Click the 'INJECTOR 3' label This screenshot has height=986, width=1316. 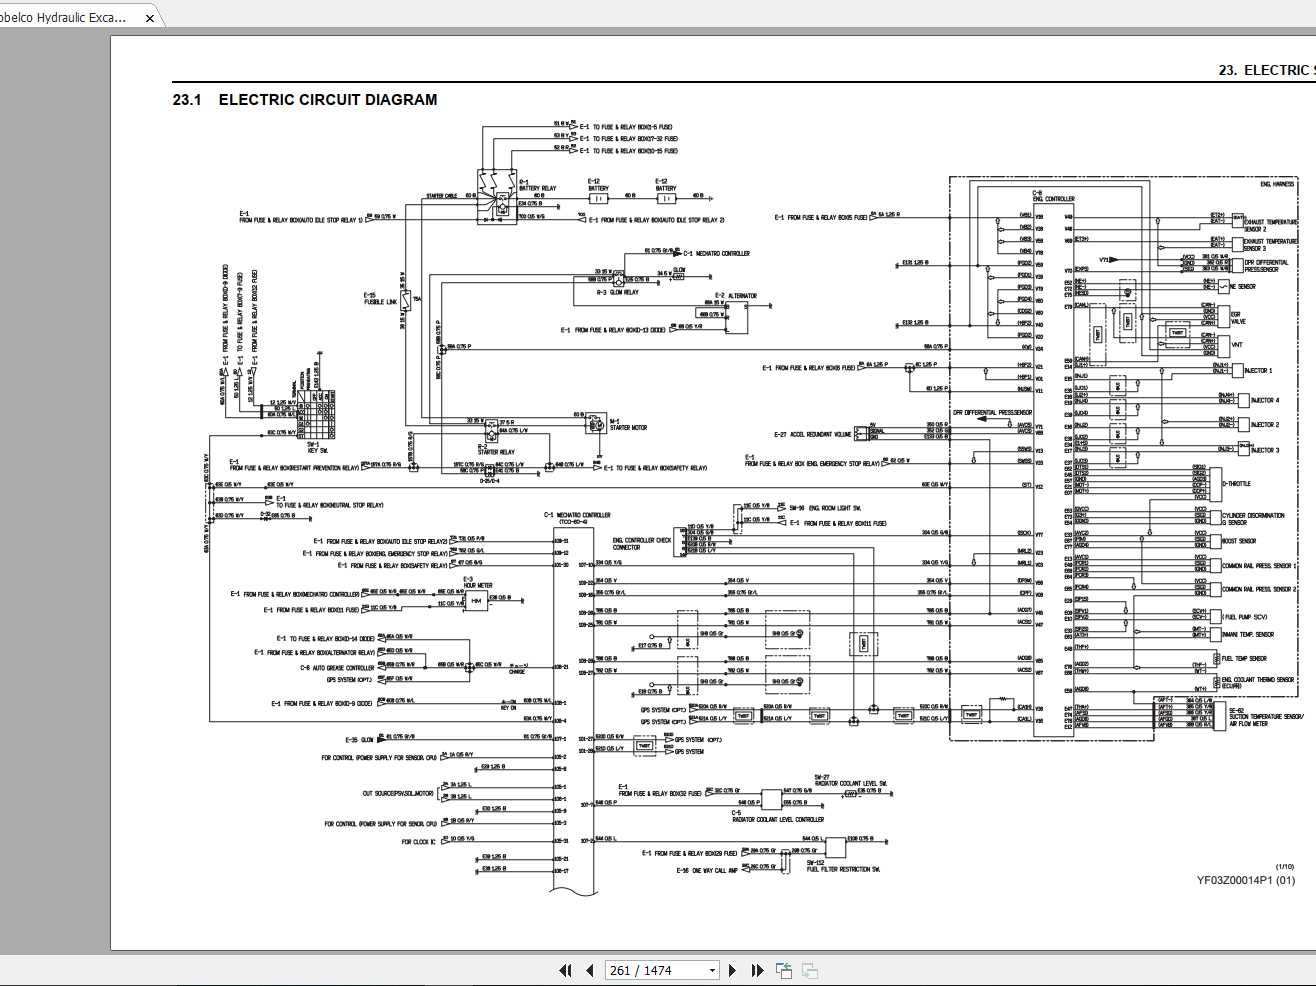(x=1264, y=450)
